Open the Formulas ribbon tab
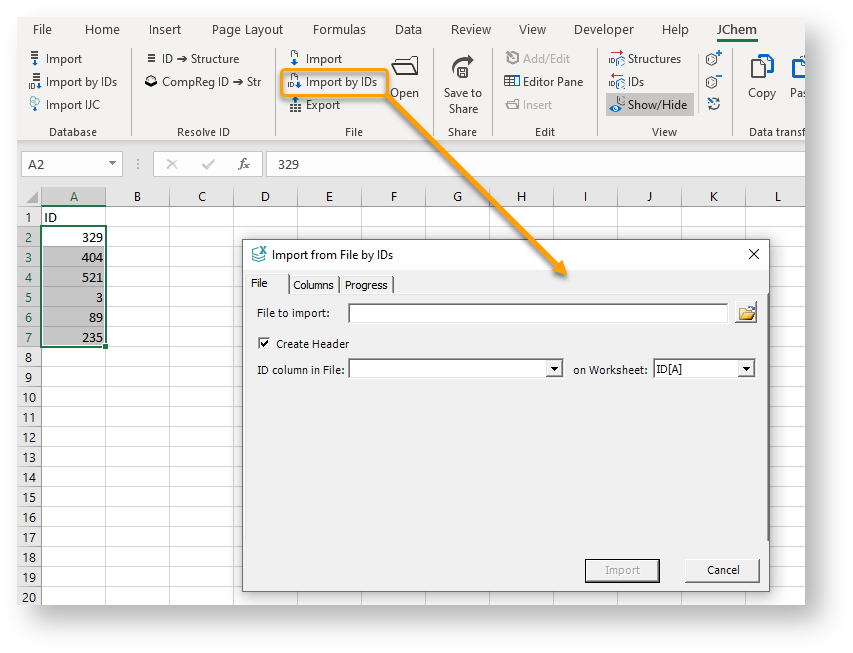 pyautogui.click(x=339, y=30)
